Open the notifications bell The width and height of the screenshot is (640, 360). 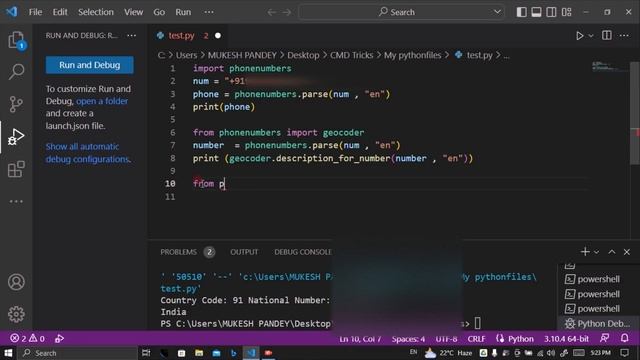click(624, 338)
